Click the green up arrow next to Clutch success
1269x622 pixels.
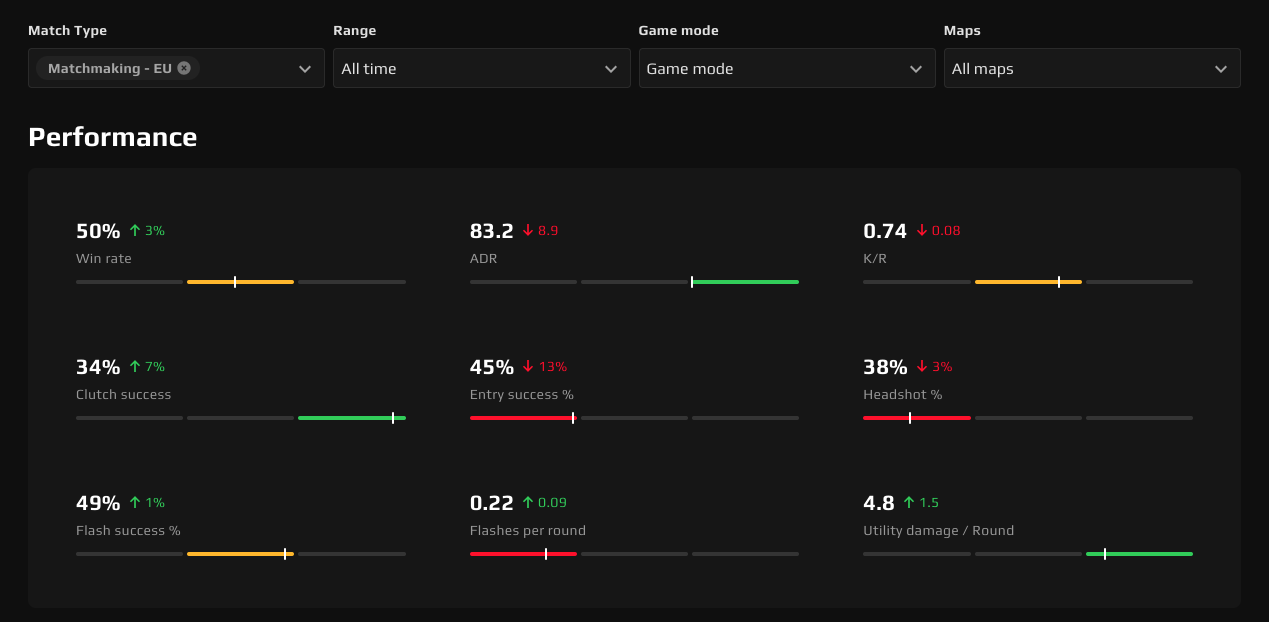135,367
